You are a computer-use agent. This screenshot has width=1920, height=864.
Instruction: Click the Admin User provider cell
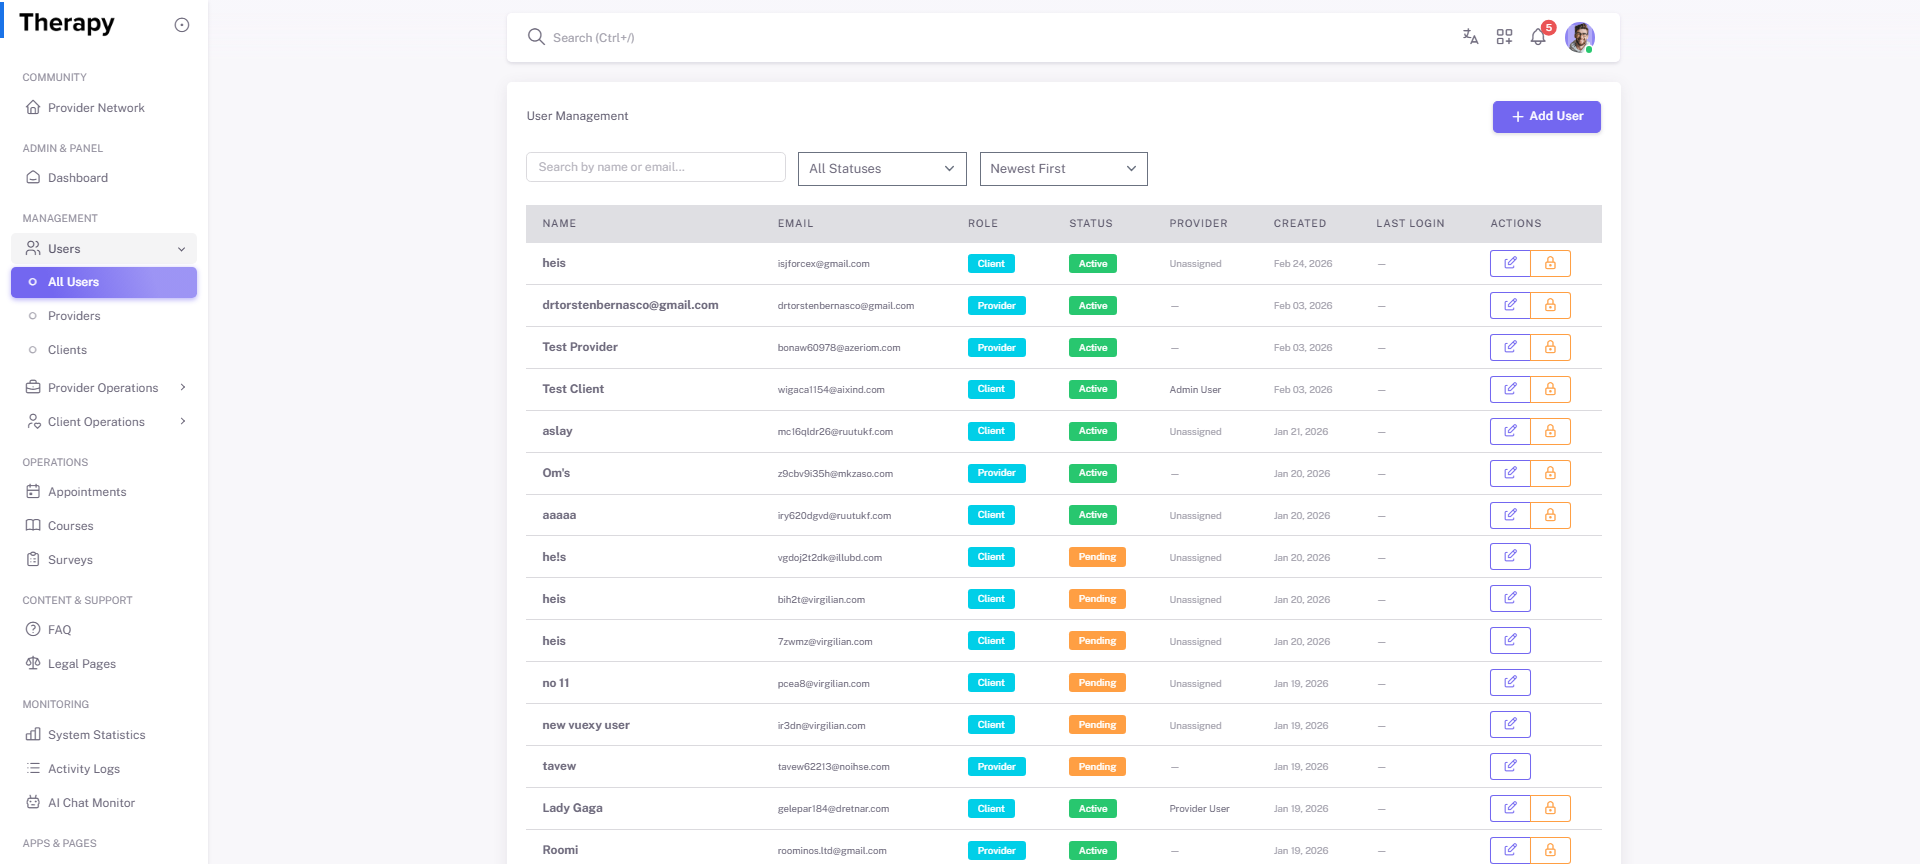(x=1195, y=390)
